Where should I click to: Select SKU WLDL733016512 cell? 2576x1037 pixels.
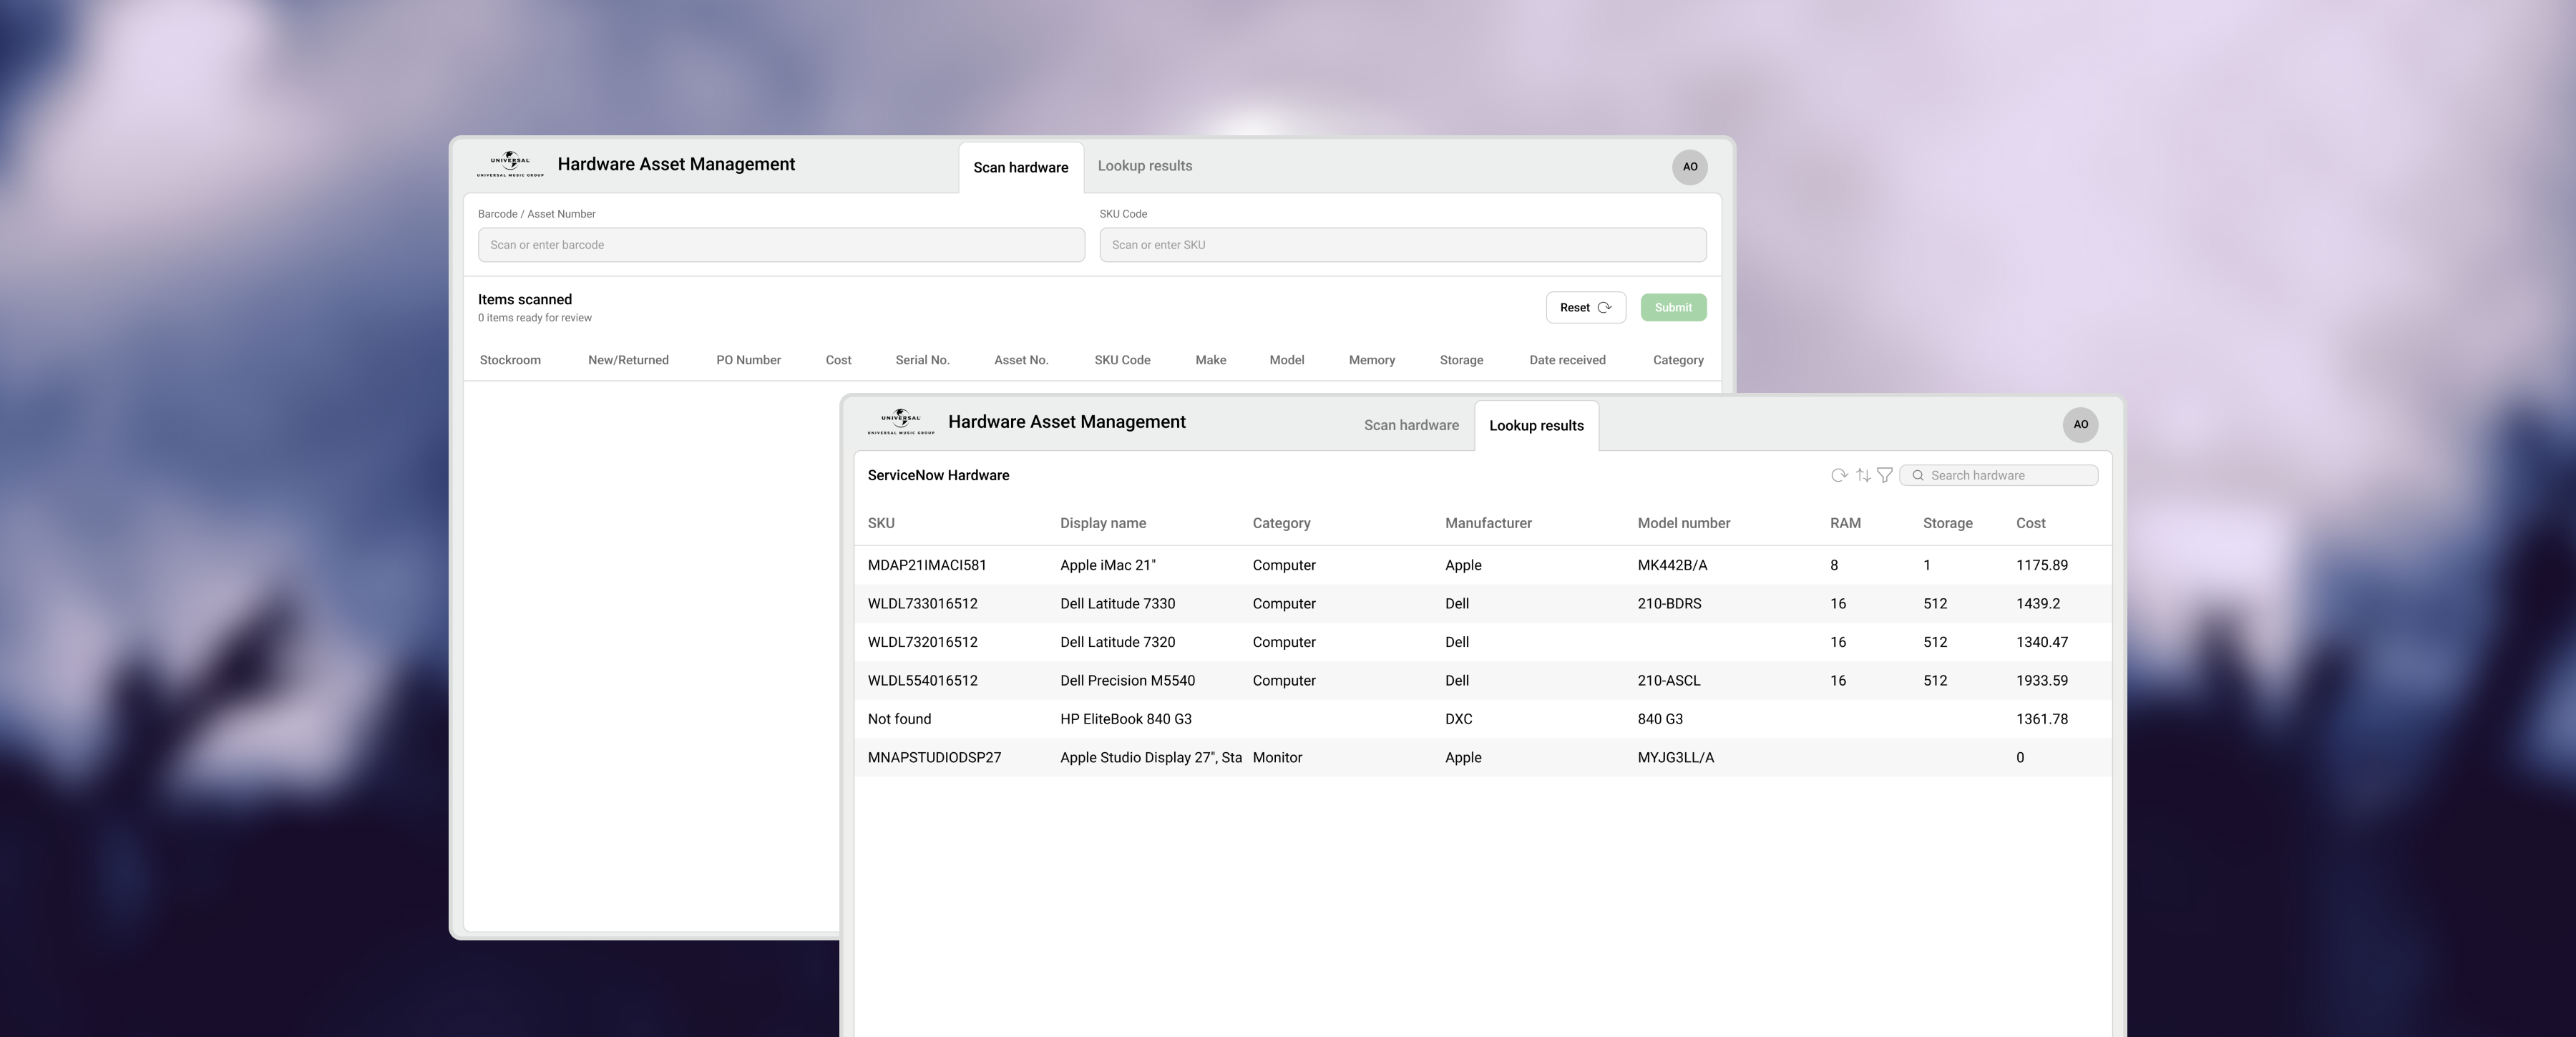tap(923, 604)
